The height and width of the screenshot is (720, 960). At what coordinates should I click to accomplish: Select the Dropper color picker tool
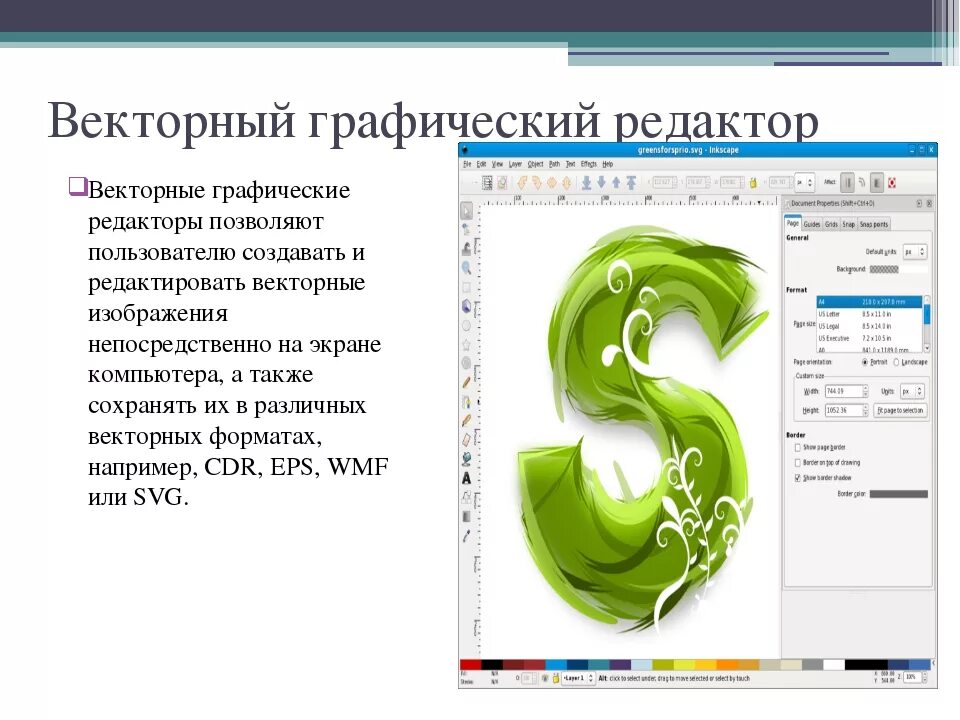coord(467,536)
